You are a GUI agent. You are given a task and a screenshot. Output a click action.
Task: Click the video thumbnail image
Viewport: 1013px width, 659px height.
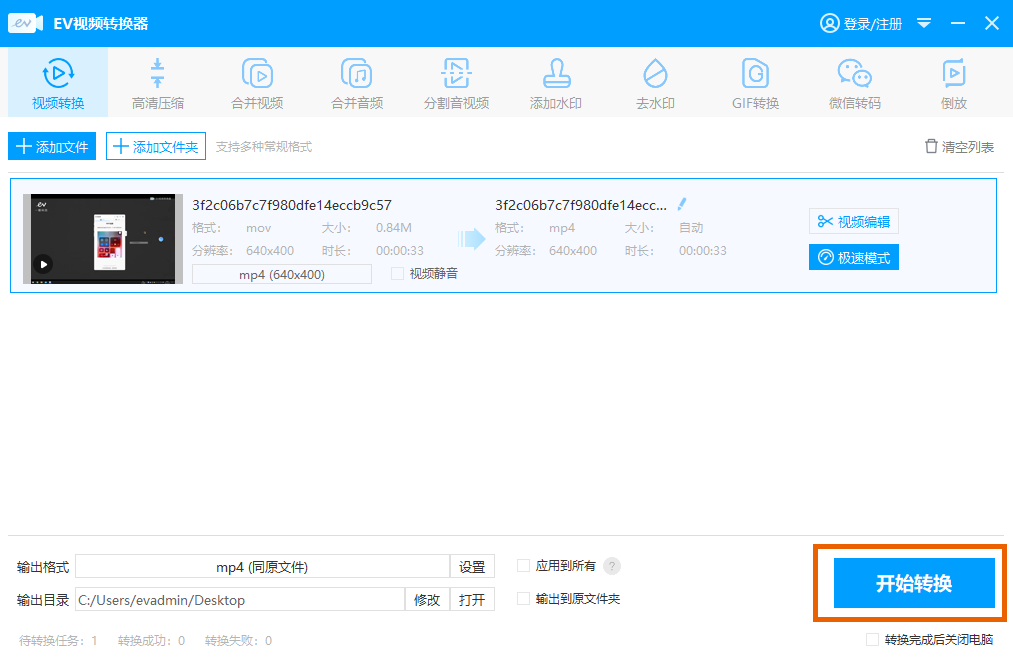(103, 238)
